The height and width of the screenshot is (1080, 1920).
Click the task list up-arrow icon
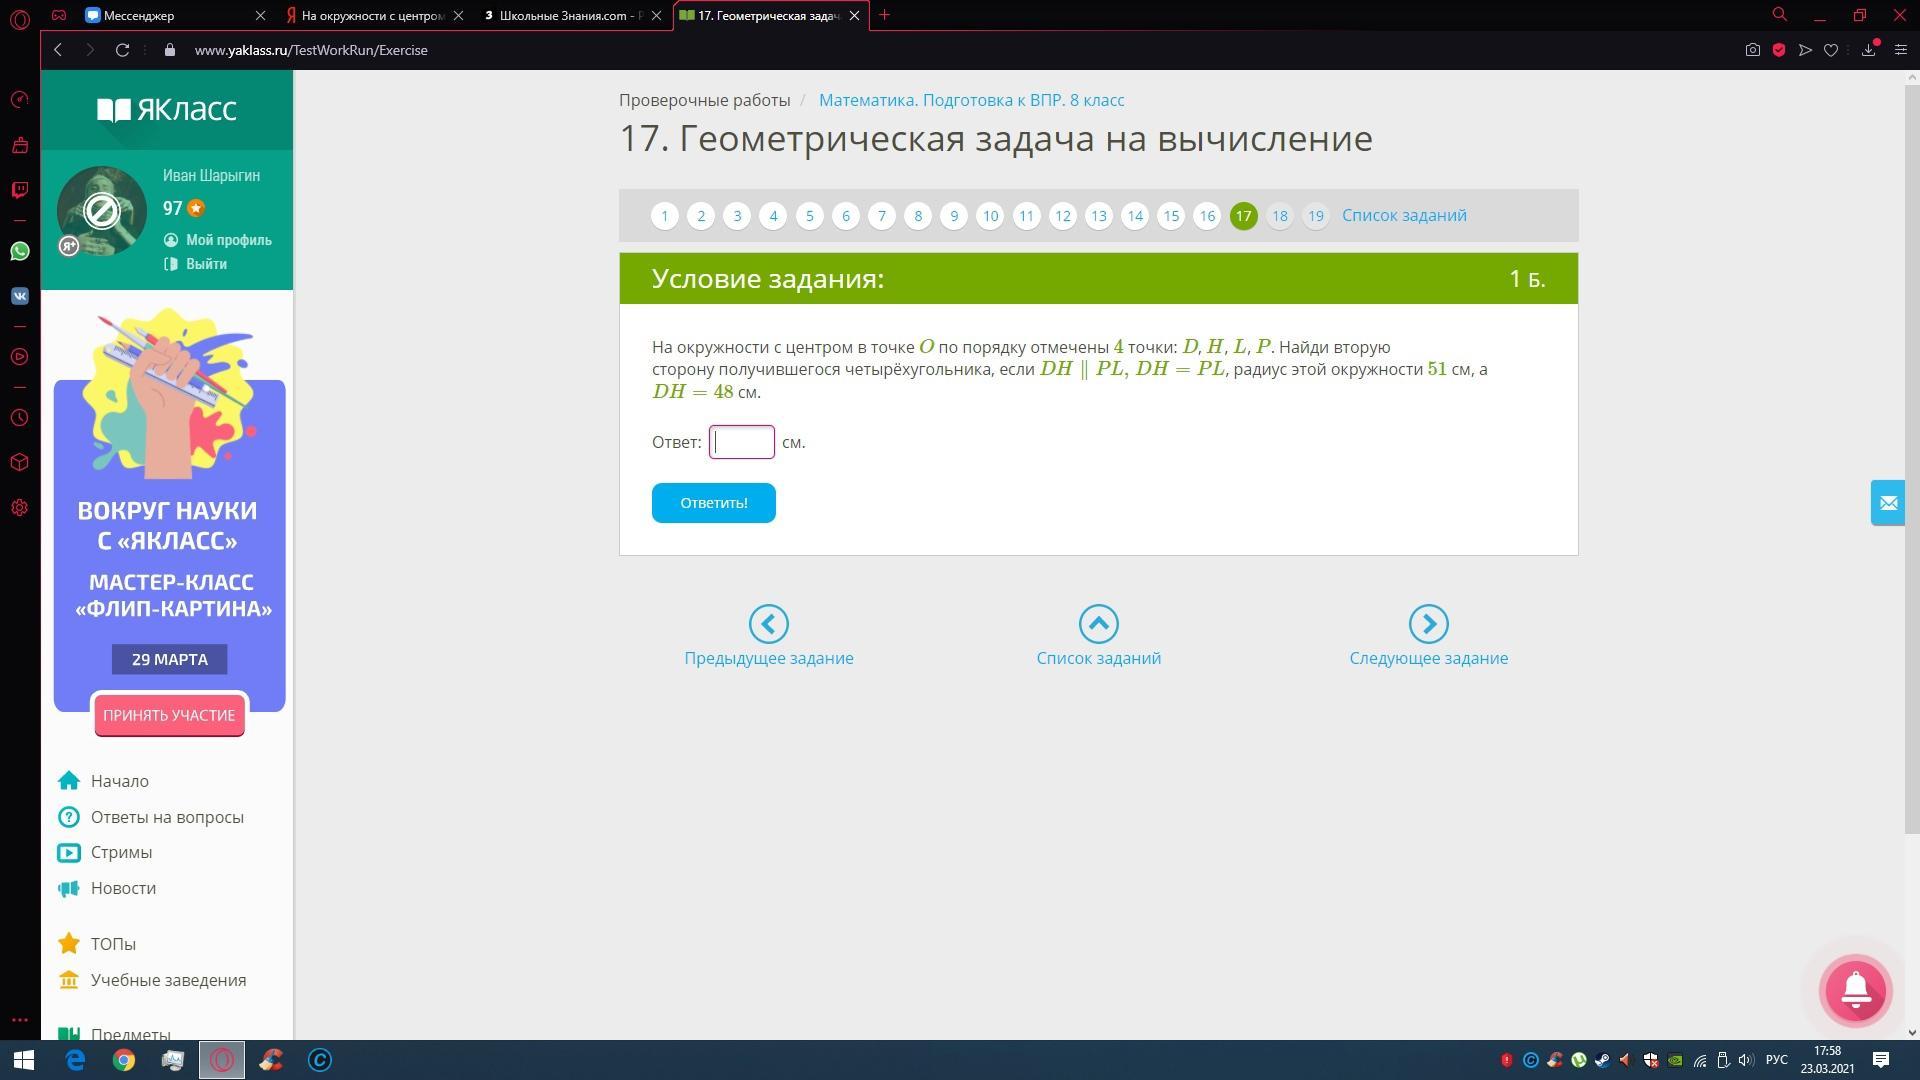click(x=1098, y=624)
